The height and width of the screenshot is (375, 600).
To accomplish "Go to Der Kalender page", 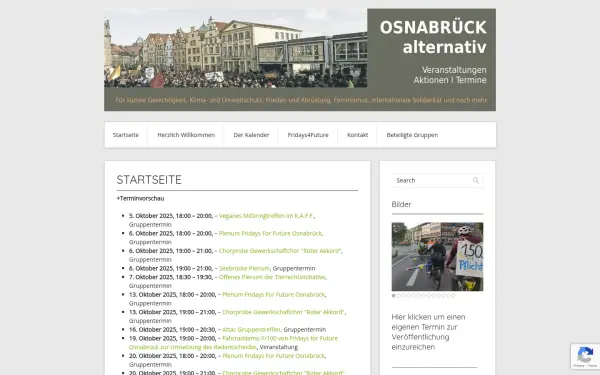I will point(251,135).
